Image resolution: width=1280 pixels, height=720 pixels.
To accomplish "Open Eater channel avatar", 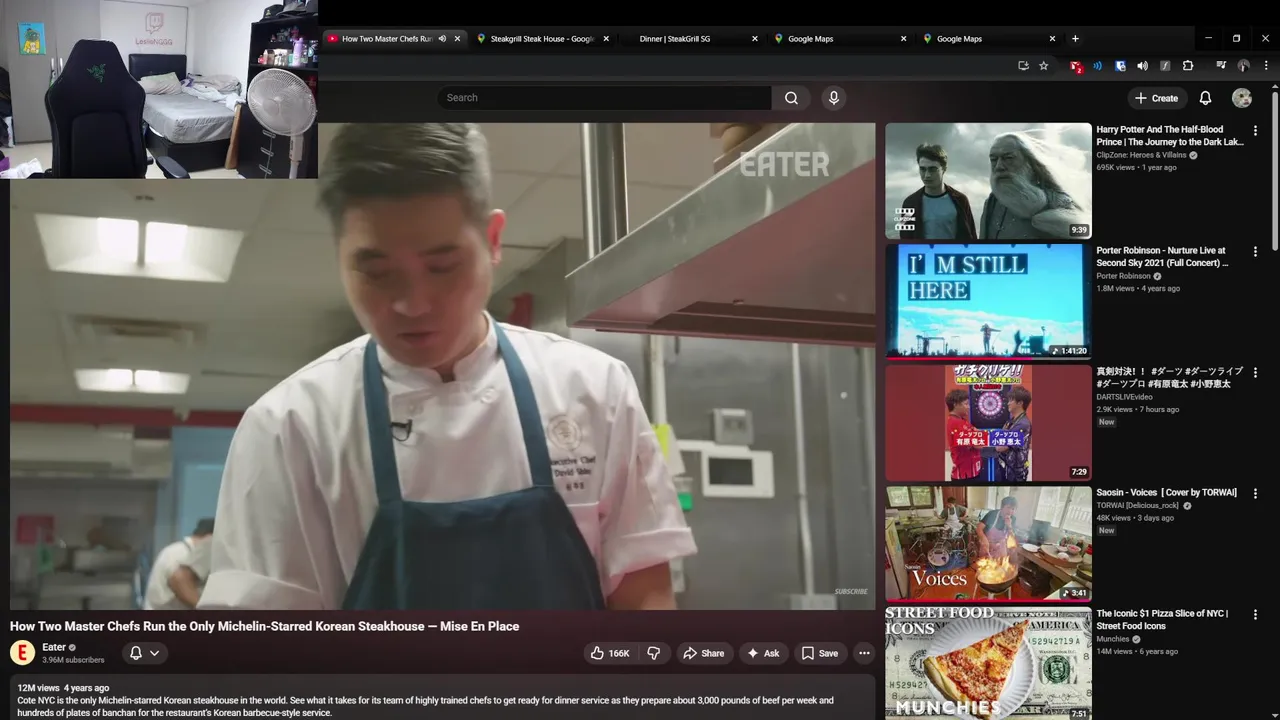I will [x=22, y=653].
